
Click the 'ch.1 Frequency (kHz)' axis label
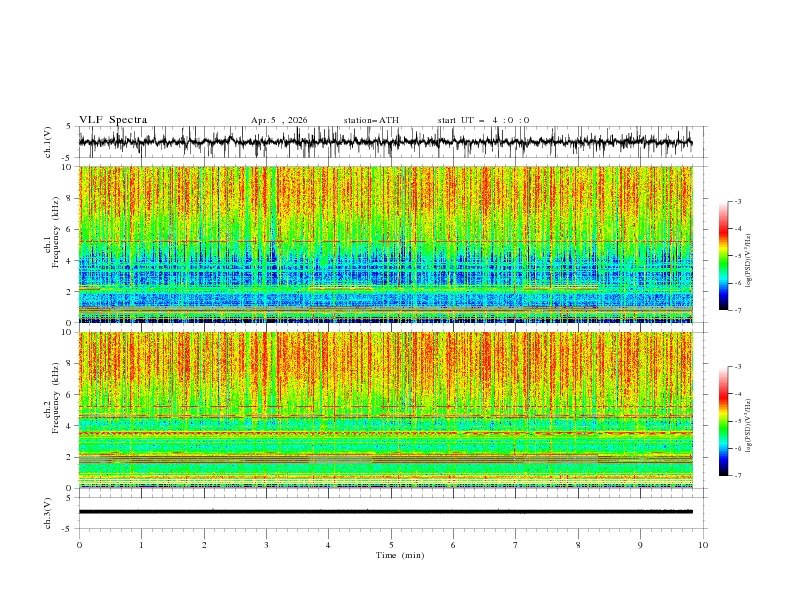click(x=52, y=232)
